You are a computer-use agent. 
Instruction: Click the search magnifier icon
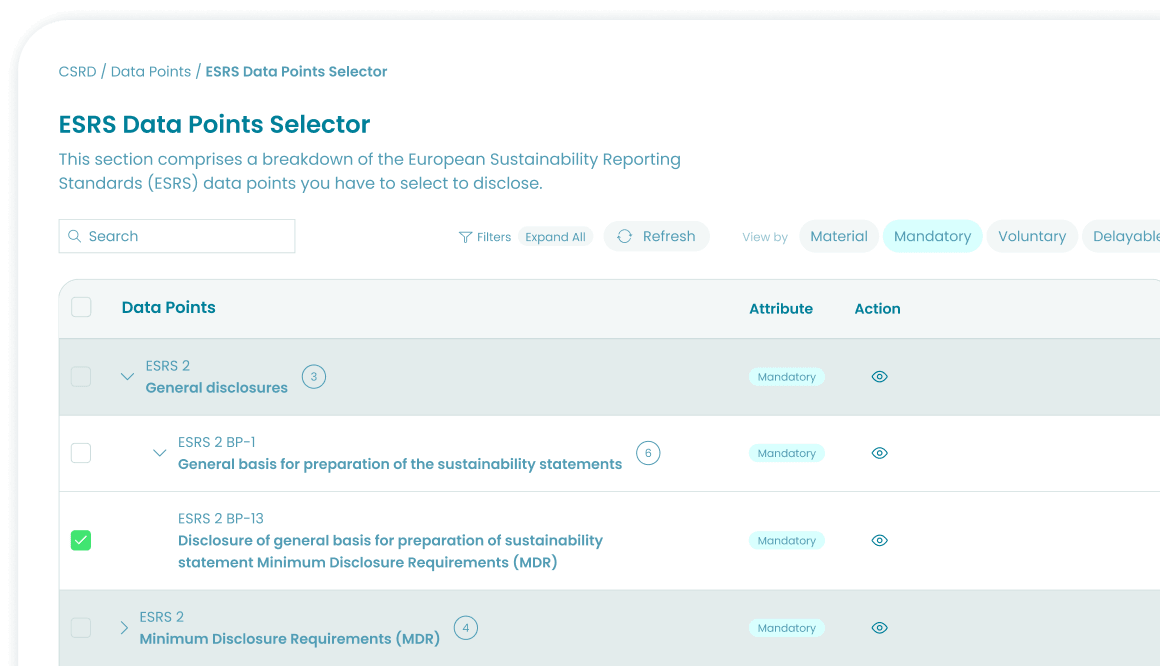[x=74, y=236]
